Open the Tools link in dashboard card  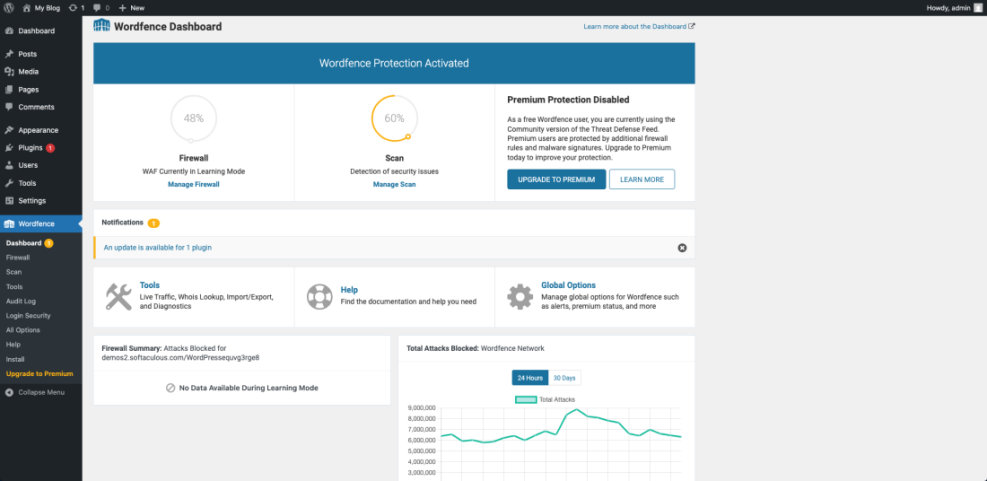pos(150,285)
